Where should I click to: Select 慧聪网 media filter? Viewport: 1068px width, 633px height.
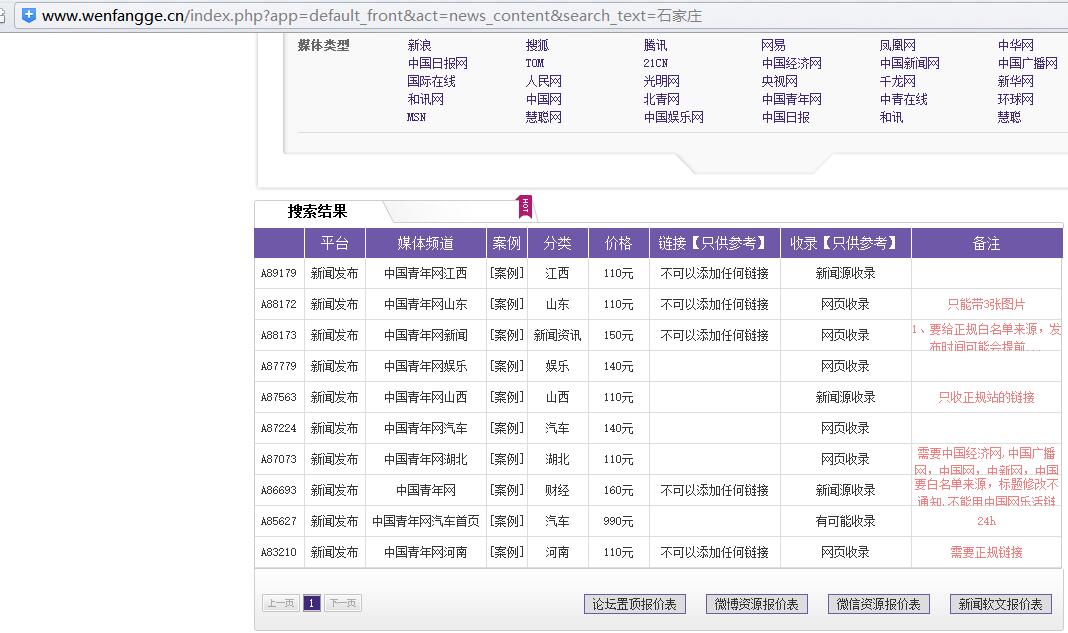tap(544, 117)
